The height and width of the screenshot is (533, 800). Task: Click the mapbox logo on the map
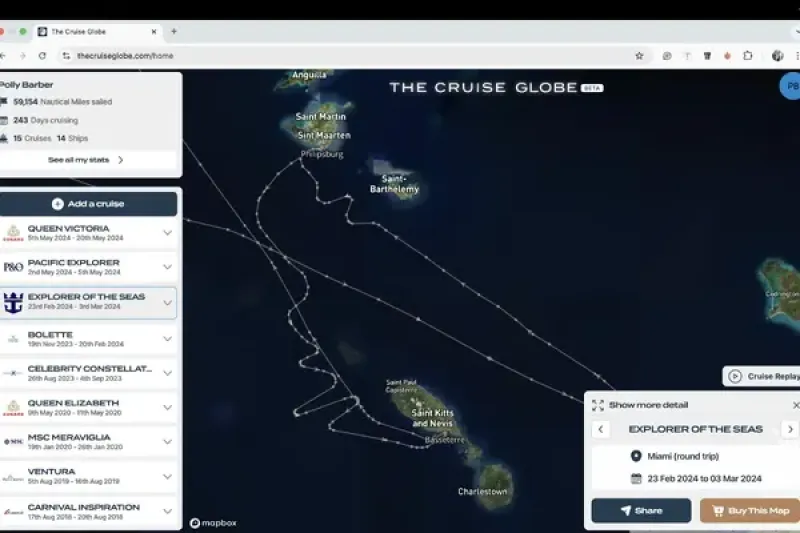(x=213, y=523)
